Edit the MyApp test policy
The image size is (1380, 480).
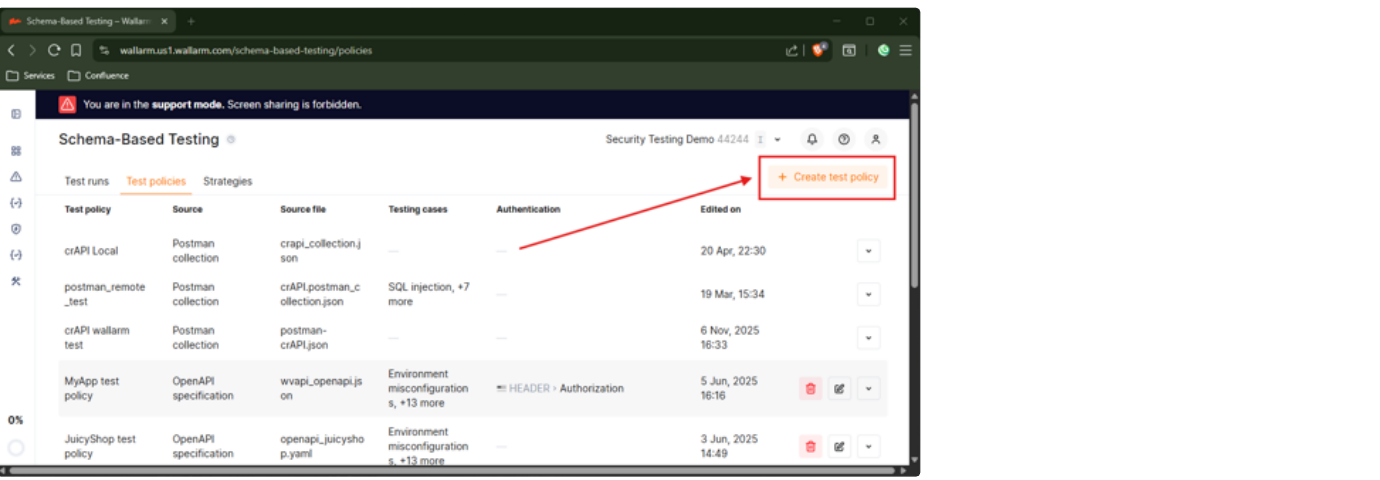(x=840, y=389)
